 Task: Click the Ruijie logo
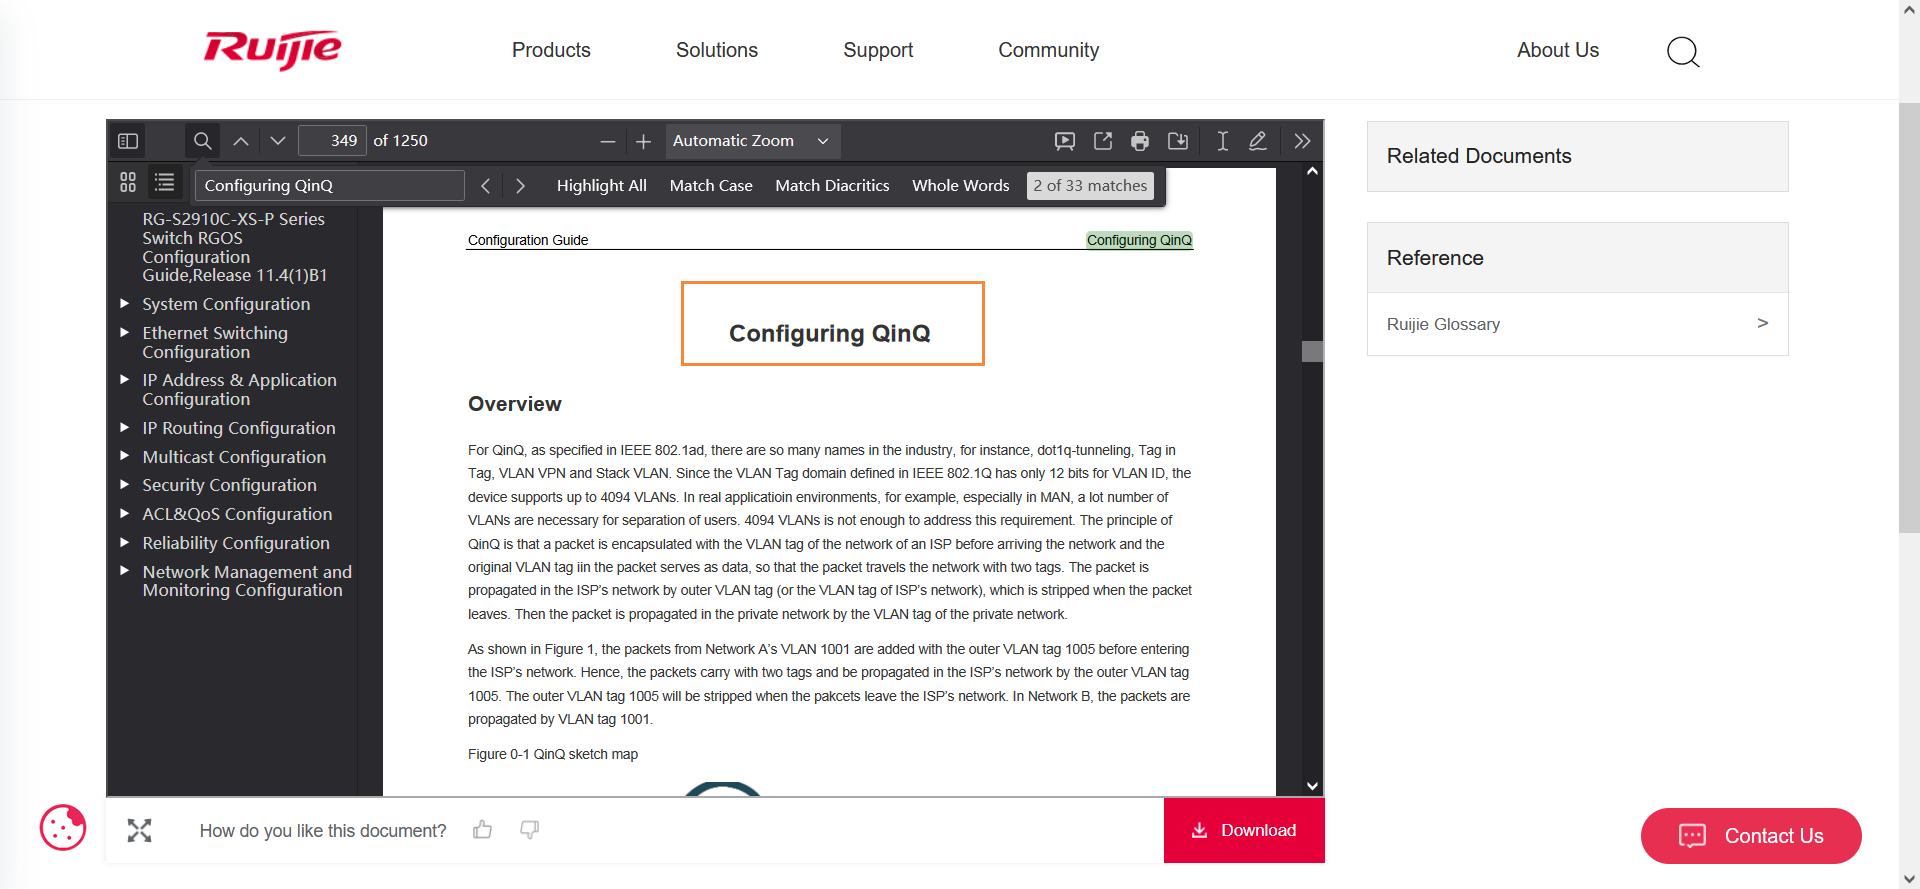click(x=272, y=50)
